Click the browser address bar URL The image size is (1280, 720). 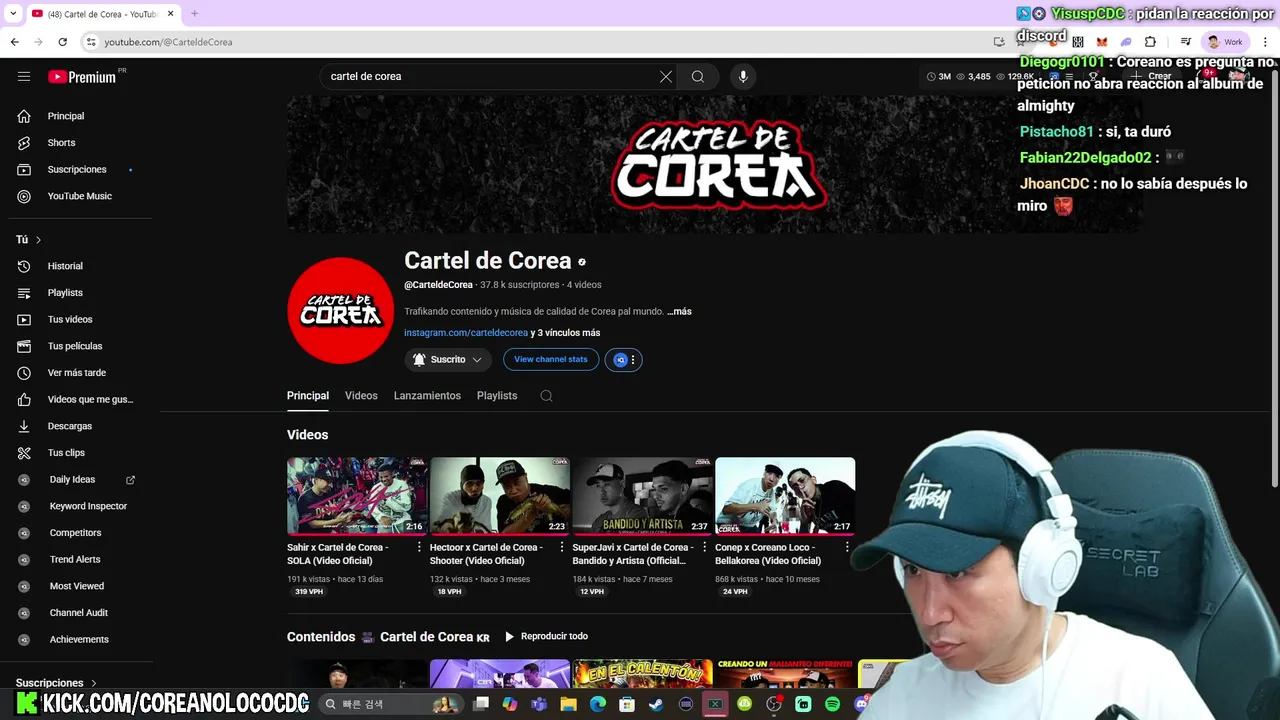click(x=168, y=42)
